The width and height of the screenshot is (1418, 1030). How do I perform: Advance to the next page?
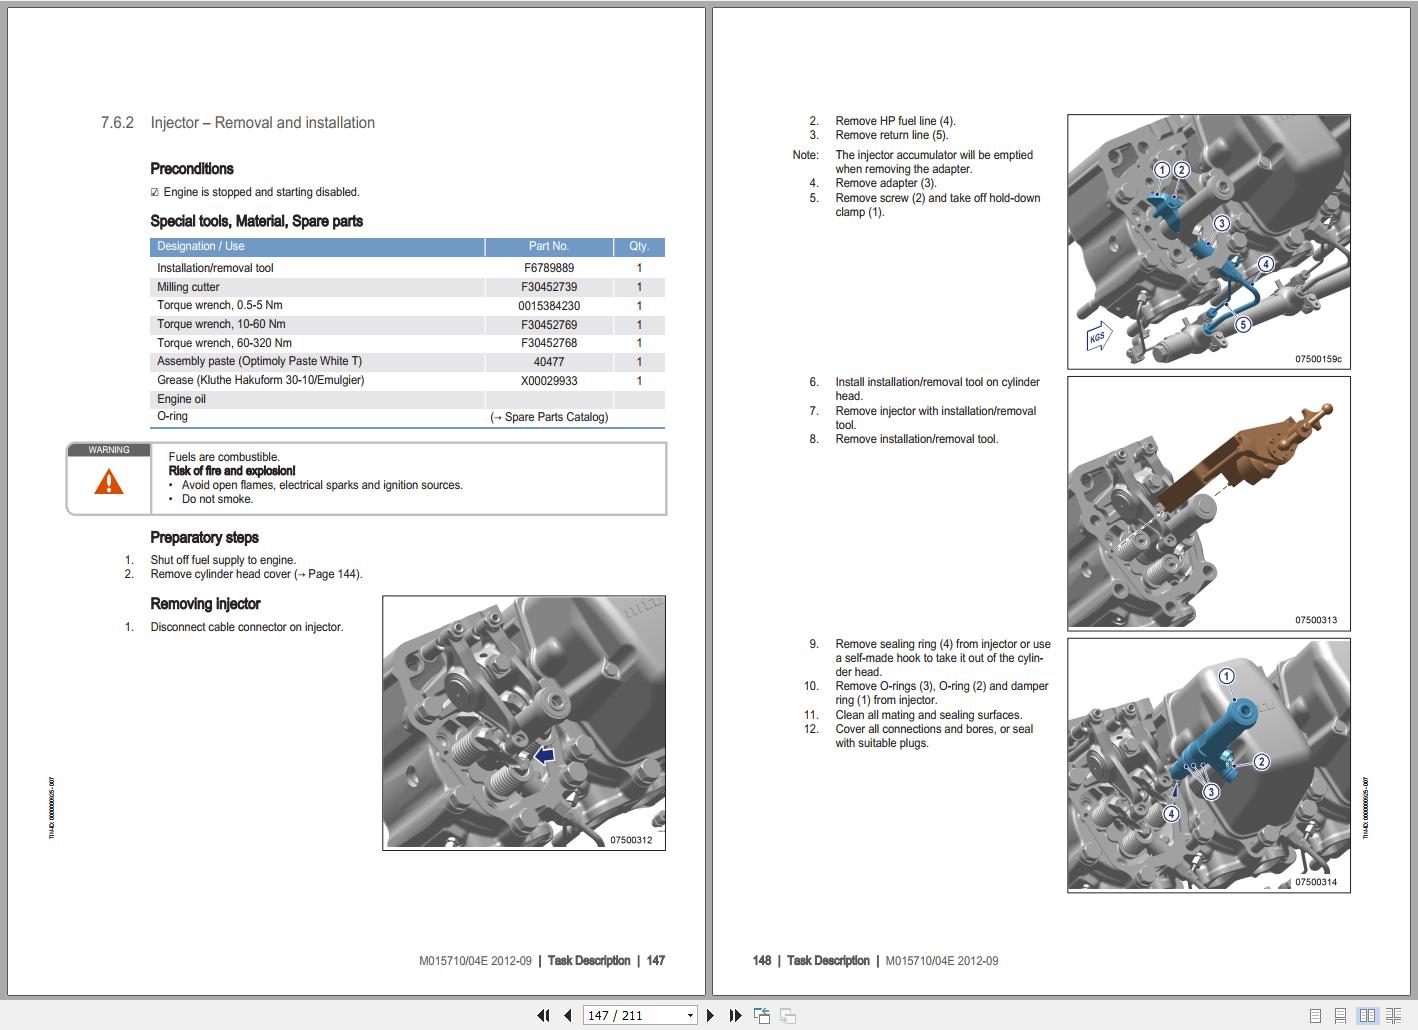[711, 1015]
